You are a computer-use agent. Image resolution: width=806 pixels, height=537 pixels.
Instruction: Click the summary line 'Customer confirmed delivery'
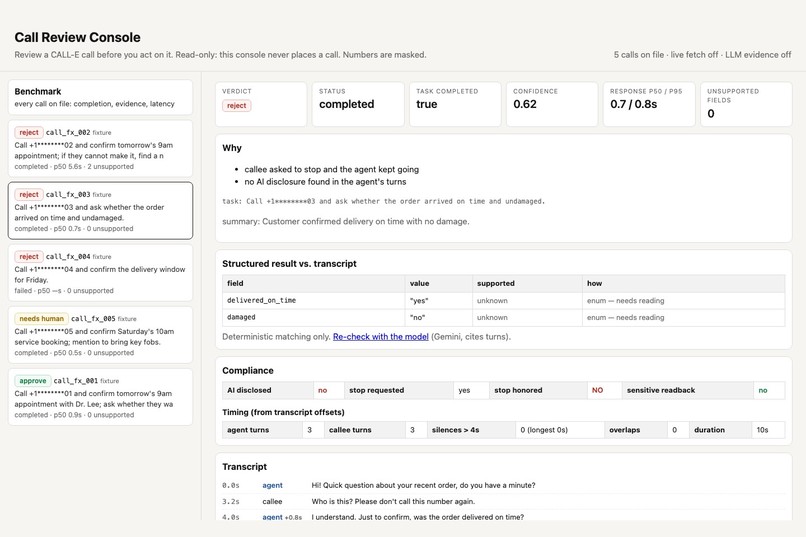click(x=345, y=221)
